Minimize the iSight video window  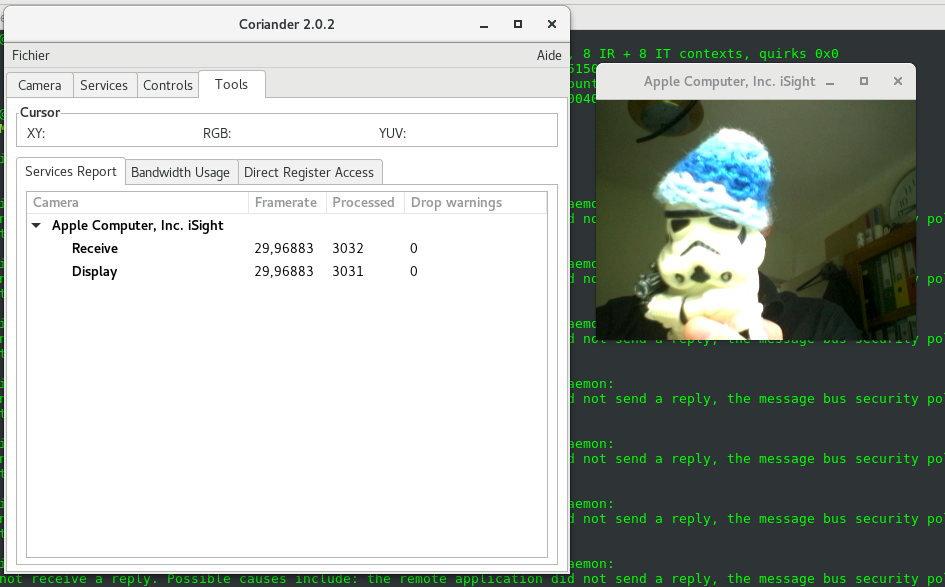(830, 82)
